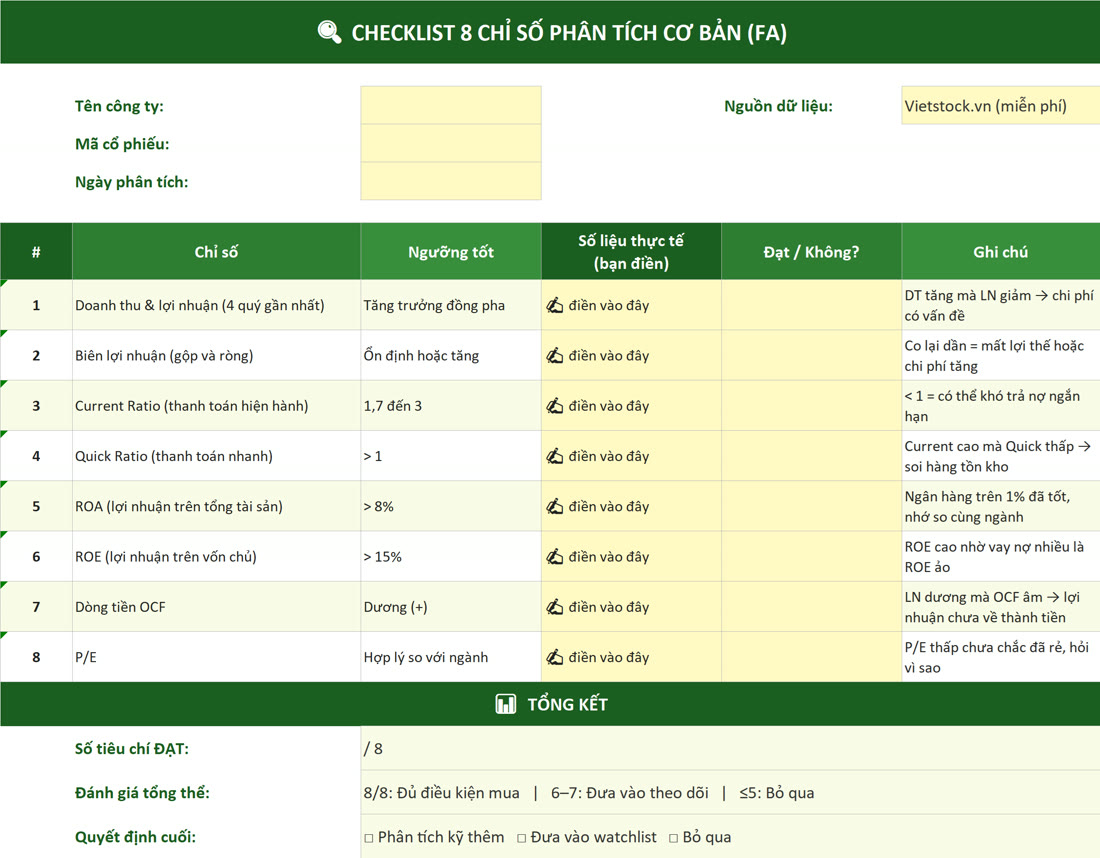Click the note 'ROE cao nhờ vay nợ nhiều' cell

click(x=1000, y=556)
